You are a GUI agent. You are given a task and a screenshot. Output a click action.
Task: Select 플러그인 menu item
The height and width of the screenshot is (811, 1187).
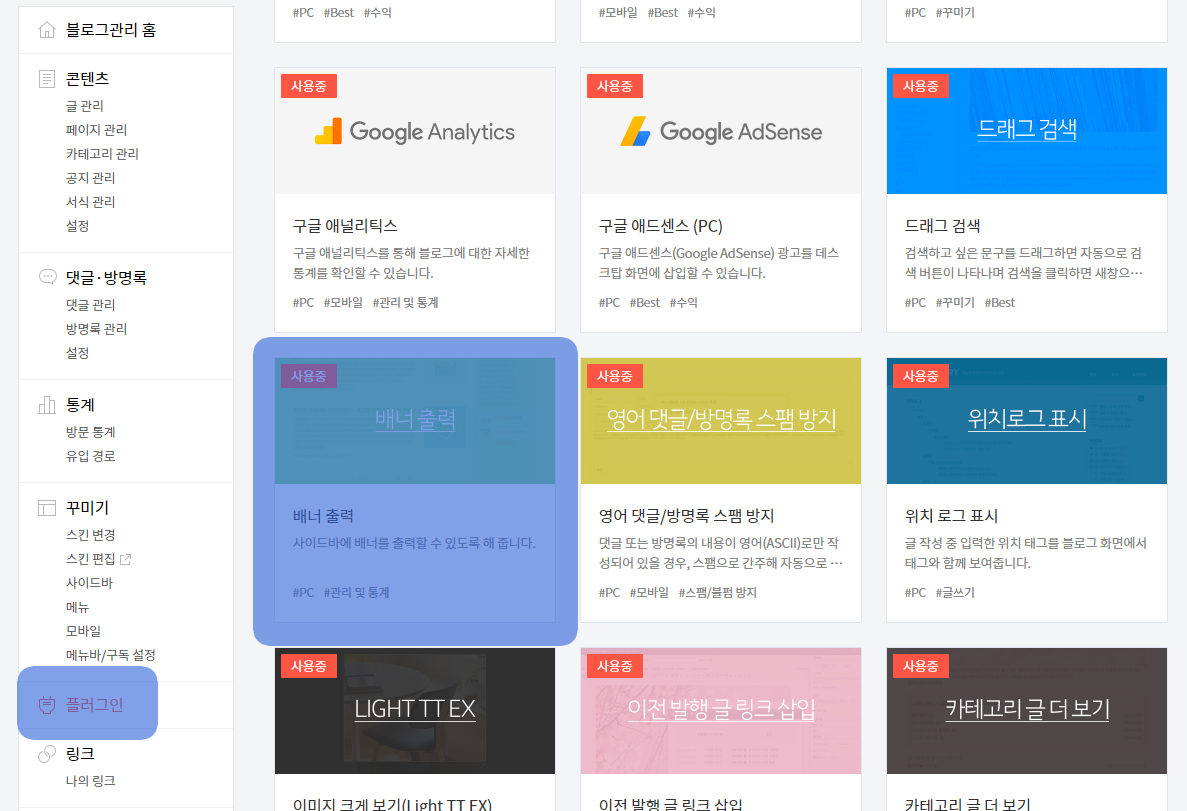pyautogui.click(x=95, y=705)
